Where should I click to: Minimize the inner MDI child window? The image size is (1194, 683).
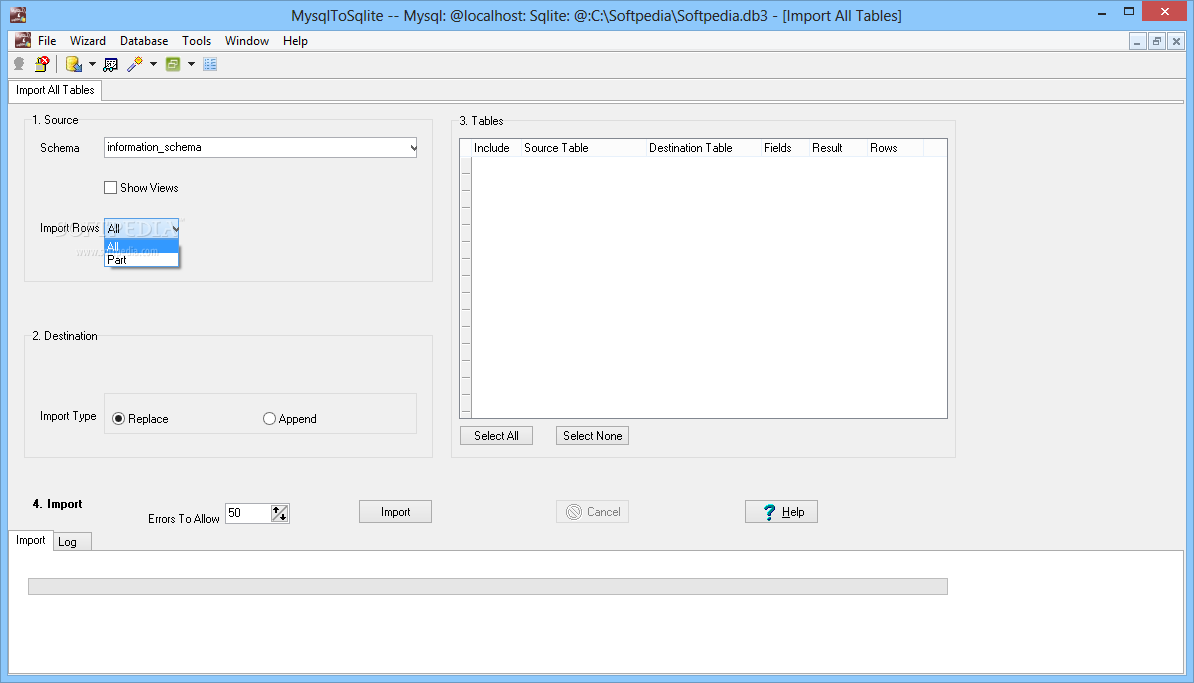[x=1137, y=42]
